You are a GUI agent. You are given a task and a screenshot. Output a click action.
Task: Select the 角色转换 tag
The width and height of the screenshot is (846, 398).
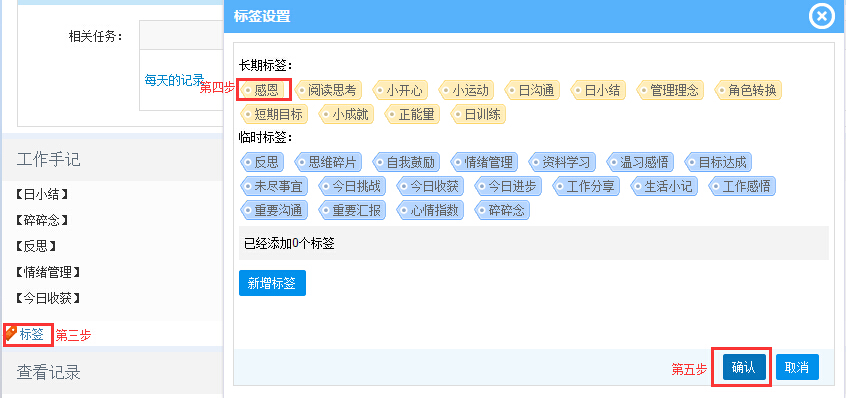click(x=748, y=90)
